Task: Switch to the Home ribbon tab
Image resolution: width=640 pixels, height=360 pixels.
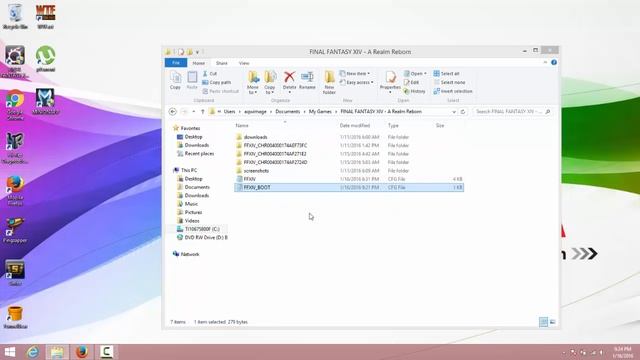Action: [x=199, y=63]
